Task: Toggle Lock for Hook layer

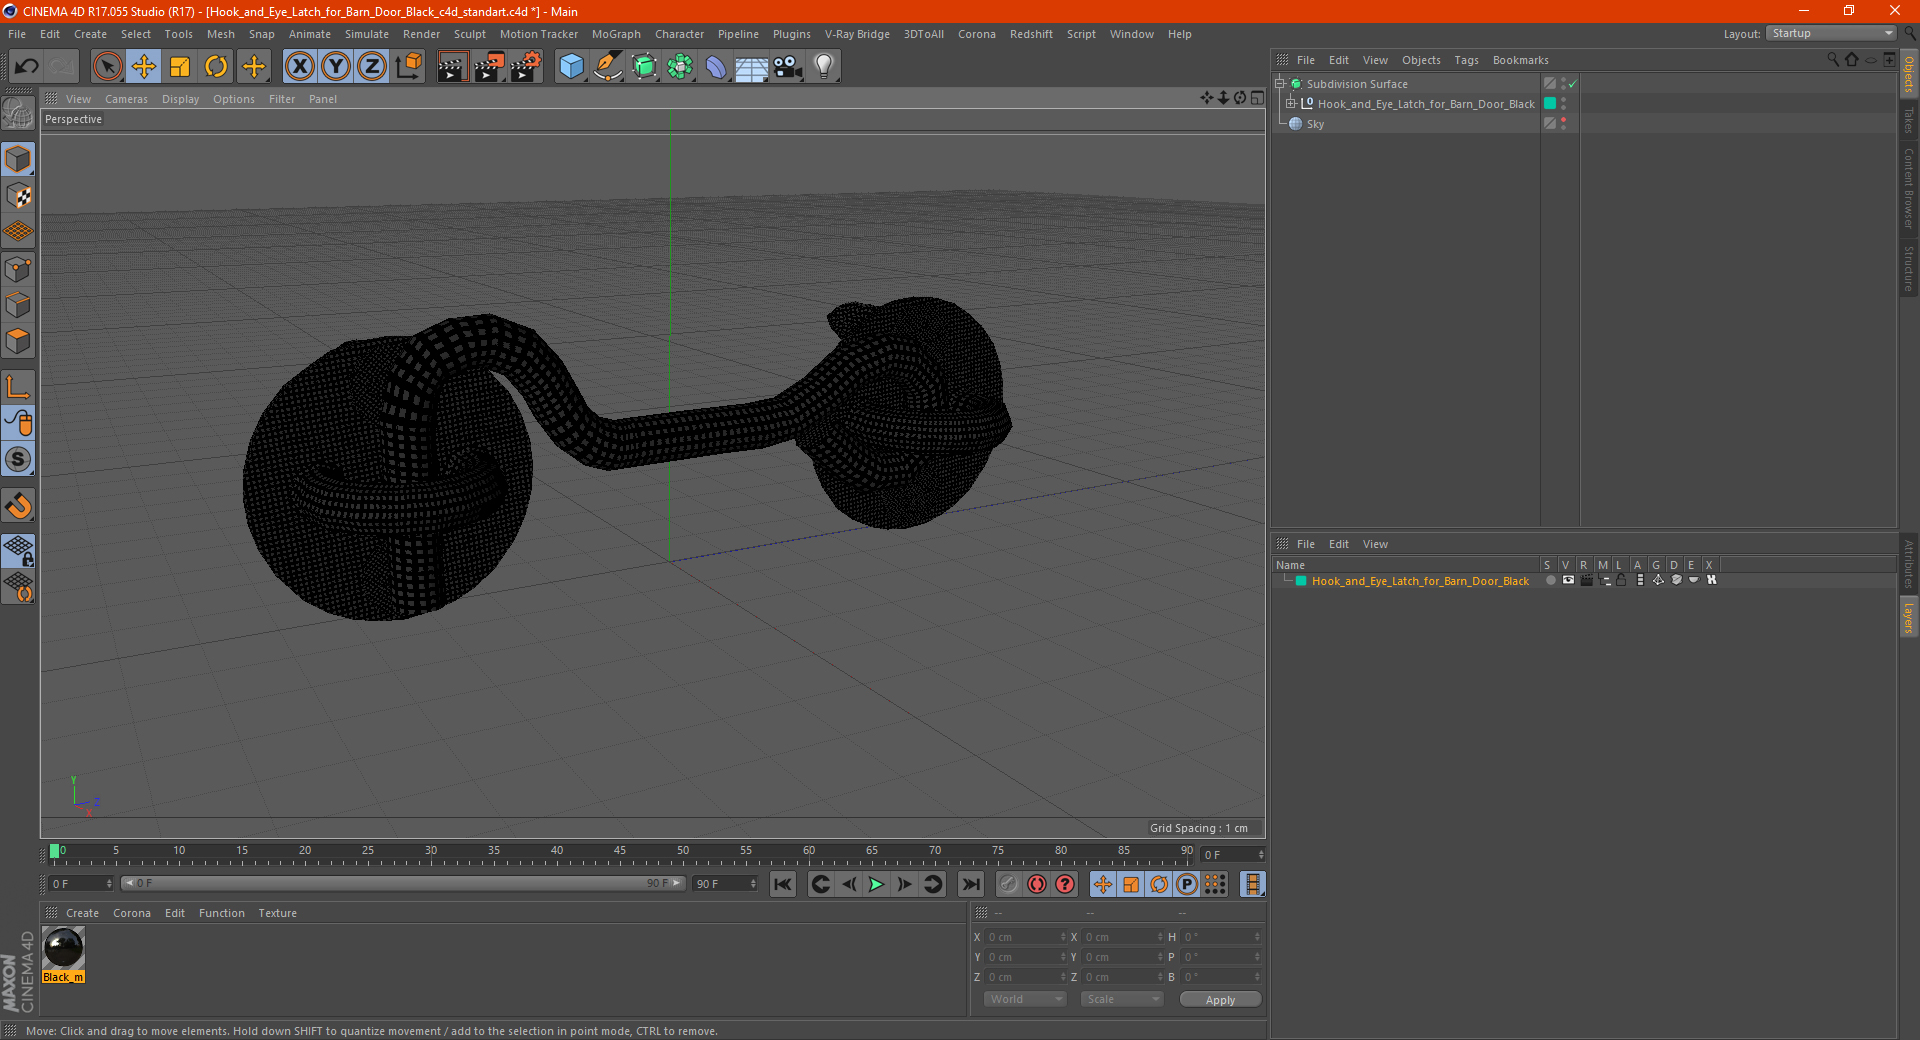Action: 1621,580
